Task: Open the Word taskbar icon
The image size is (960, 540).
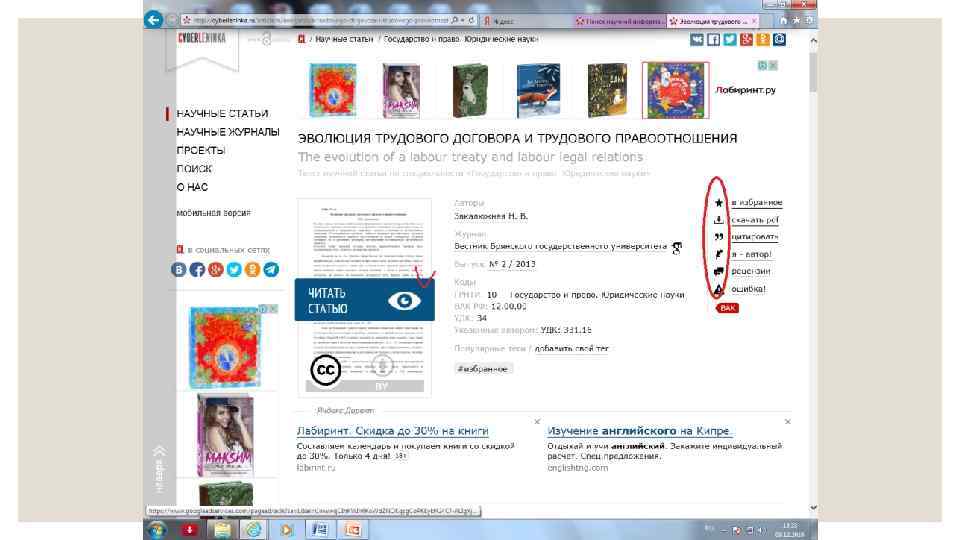Action: [x=320, y=530]
